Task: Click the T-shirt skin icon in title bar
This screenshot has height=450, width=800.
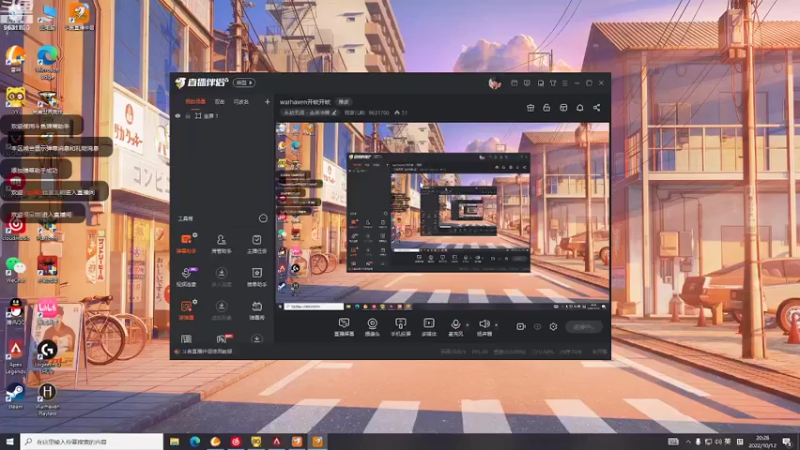Action: point(553,83)
